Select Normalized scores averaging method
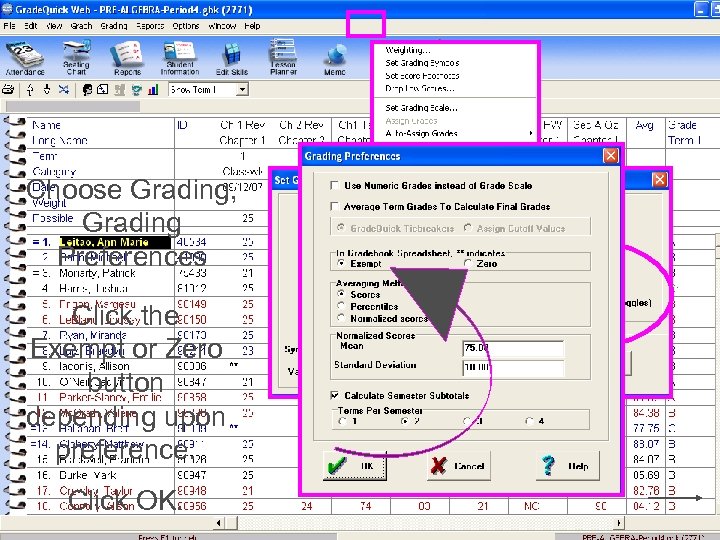720x540 pixels. click(341, 318)
